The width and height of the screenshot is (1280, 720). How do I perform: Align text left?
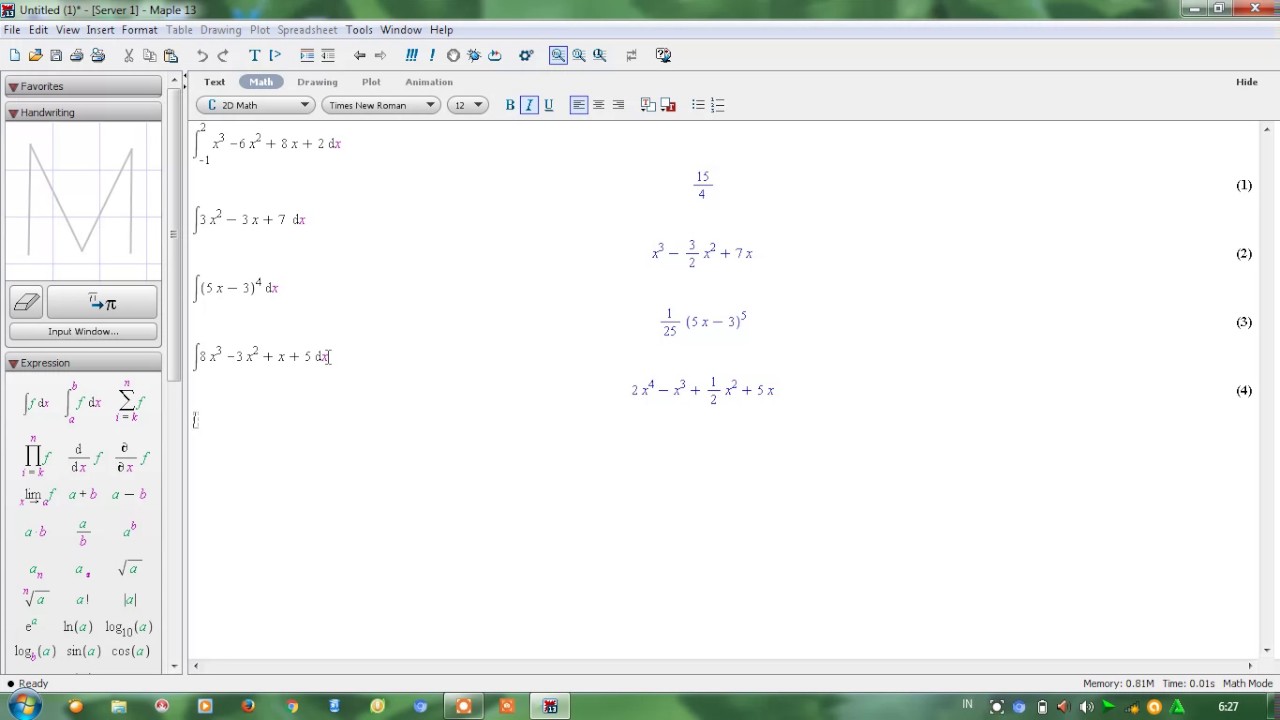[x=578, y=105]
